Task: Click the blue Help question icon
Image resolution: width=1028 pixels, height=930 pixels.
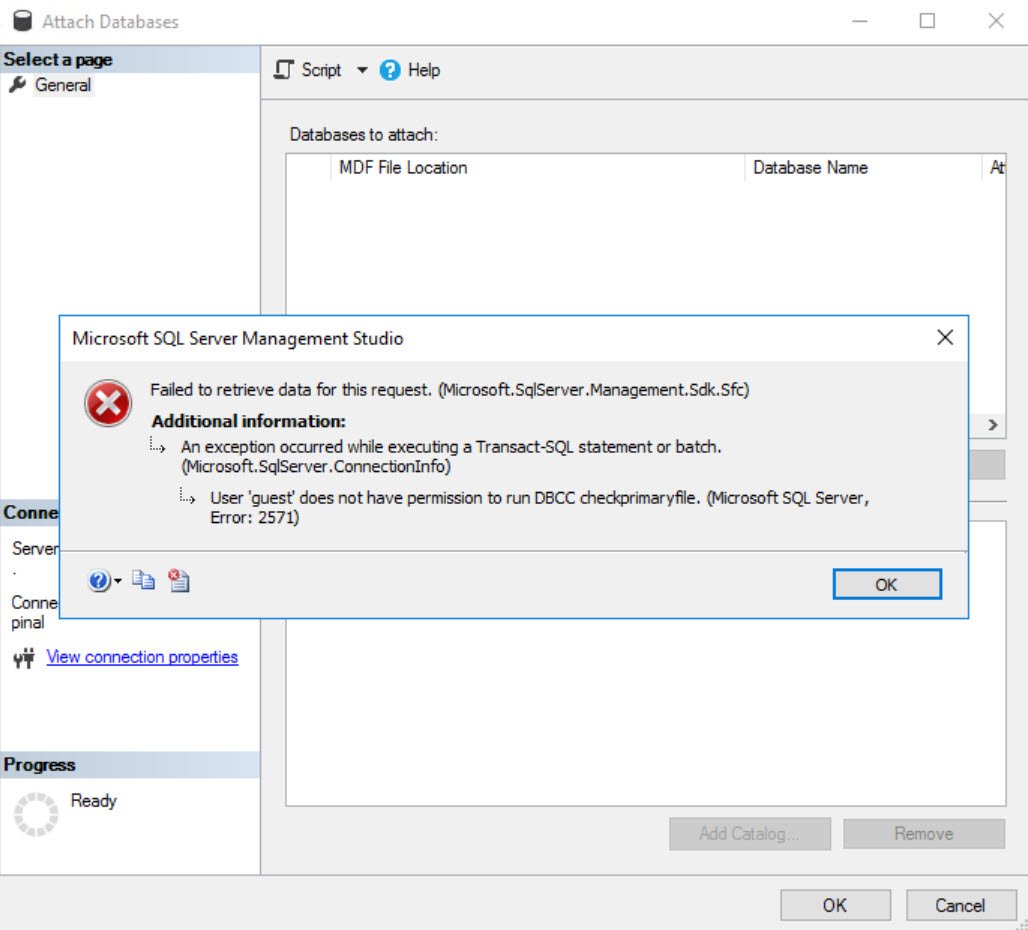Action: 389,70
